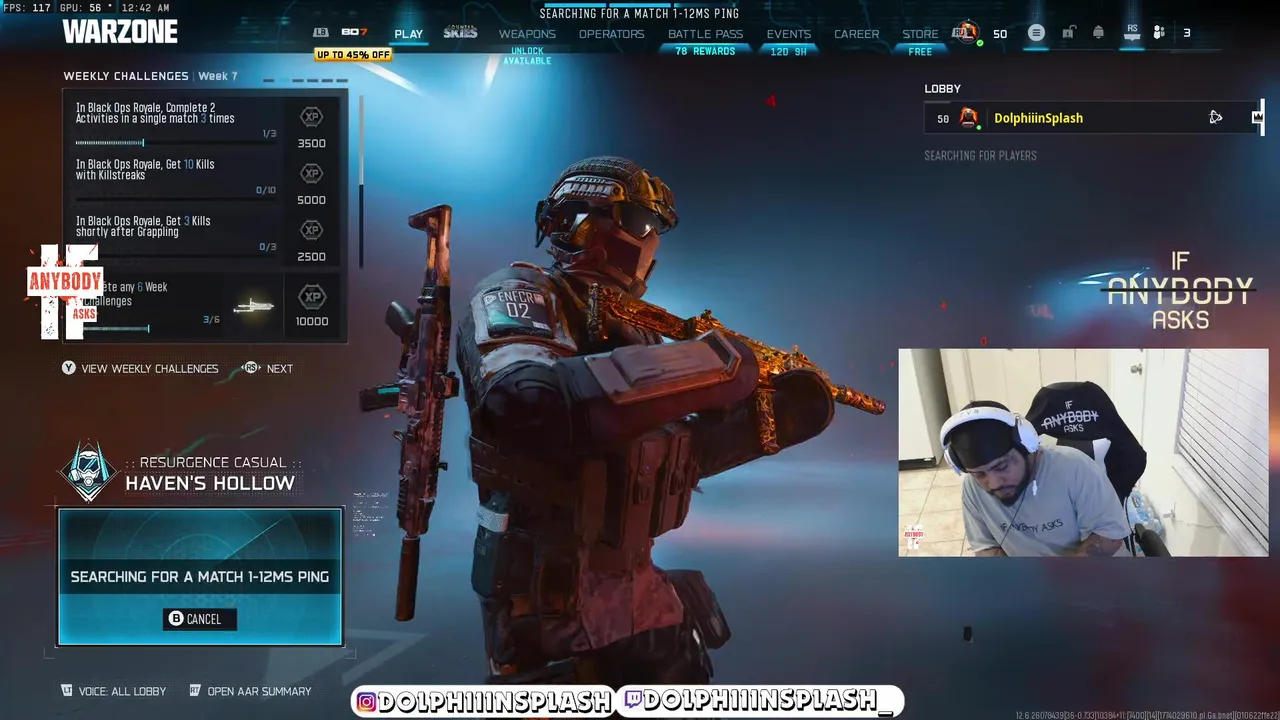1280x720 pixels.
Task: Click View Weekly Challenges
Action: click(150, 369)
